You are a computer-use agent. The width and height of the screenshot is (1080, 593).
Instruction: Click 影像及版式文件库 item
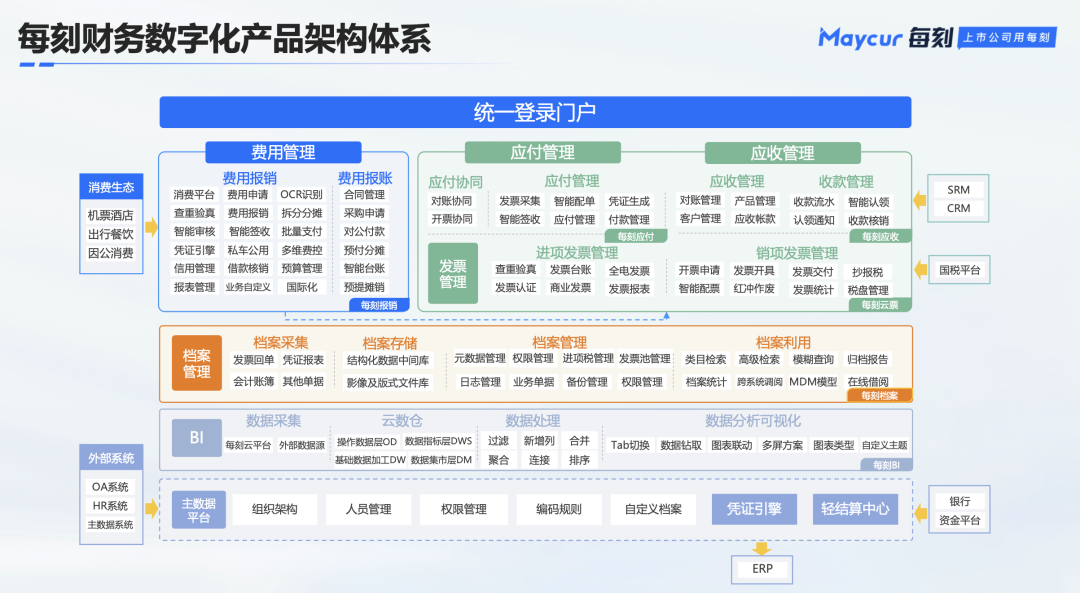pos(388,382)
